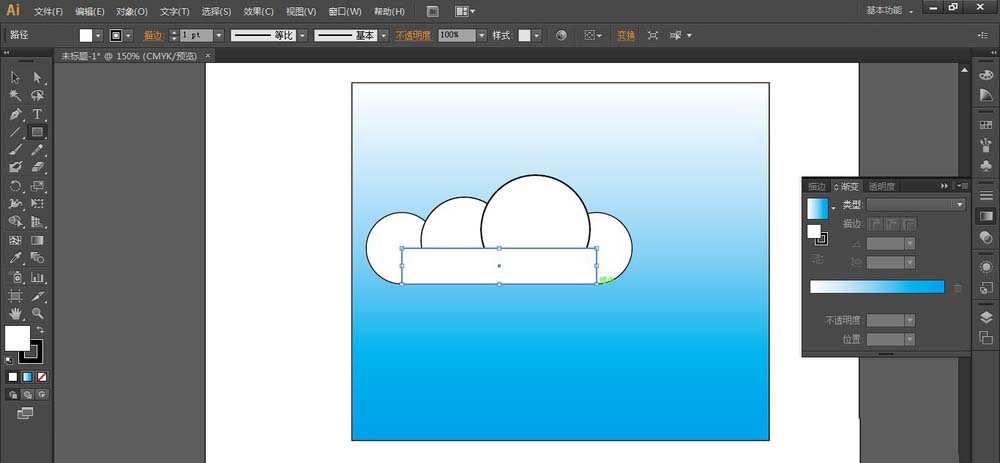Enable Draw Normal mode

coord(13,395)
